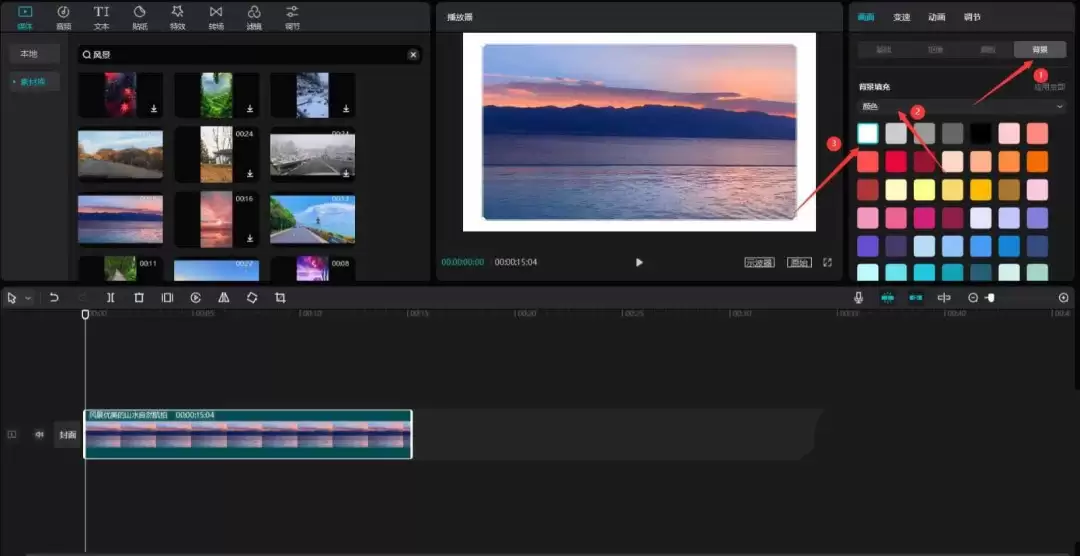The width and height of the screenshot is (1080, 556).
Task: Expand the selection tool mode arrow
Action: 28,298
